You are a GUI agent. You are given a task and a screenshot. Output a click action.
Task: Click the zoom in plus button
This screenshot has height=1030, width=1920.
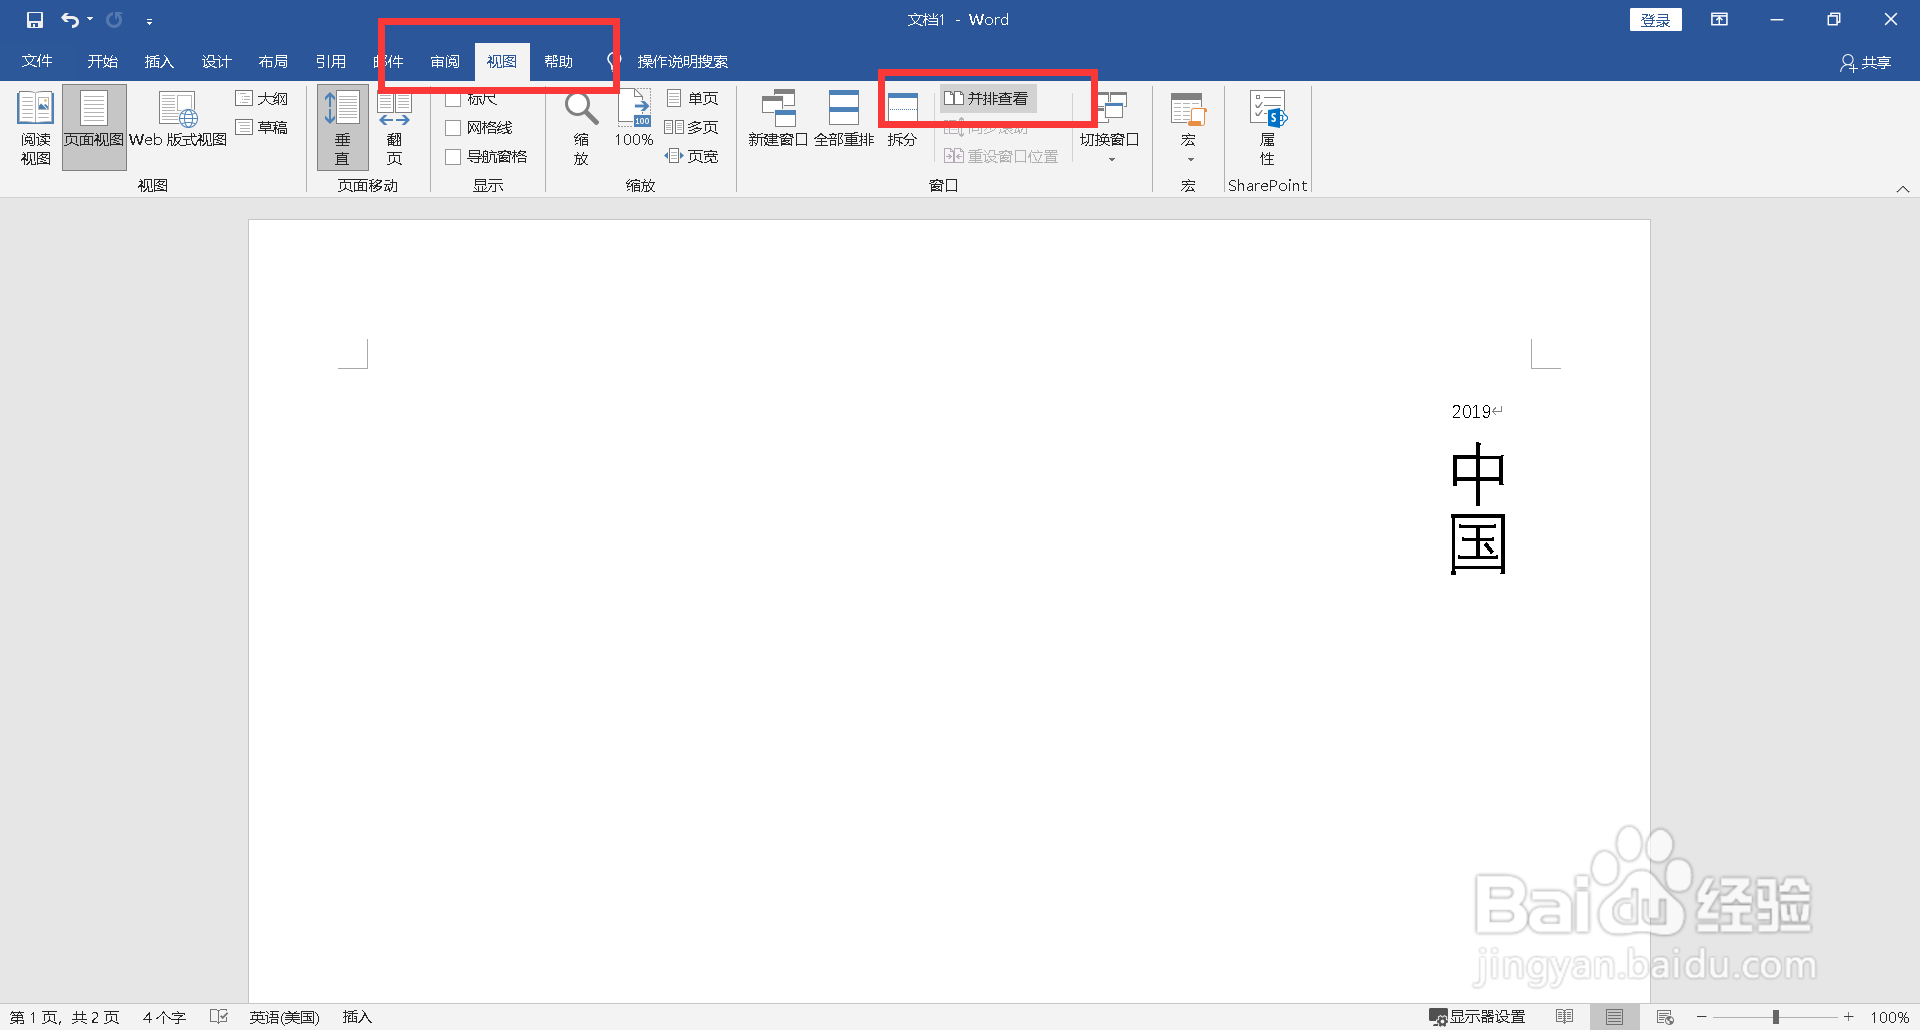pyautogui.click(x=1849, y=1017)
